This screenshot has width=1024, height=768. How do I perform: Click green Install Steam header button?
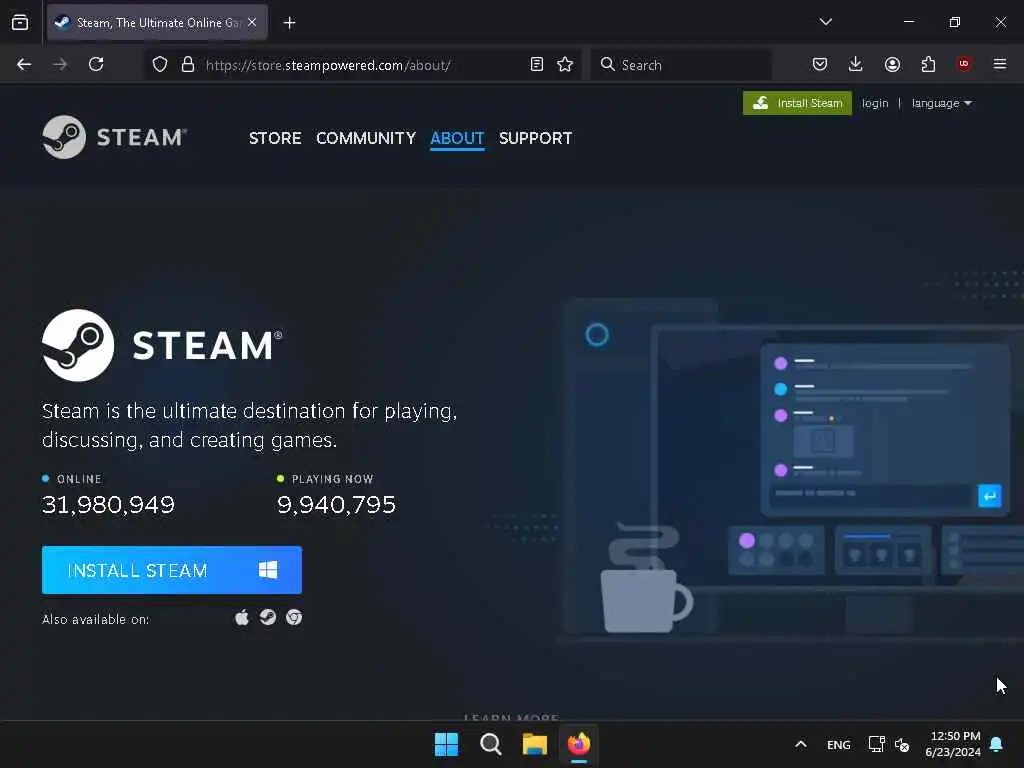point(797,103)
